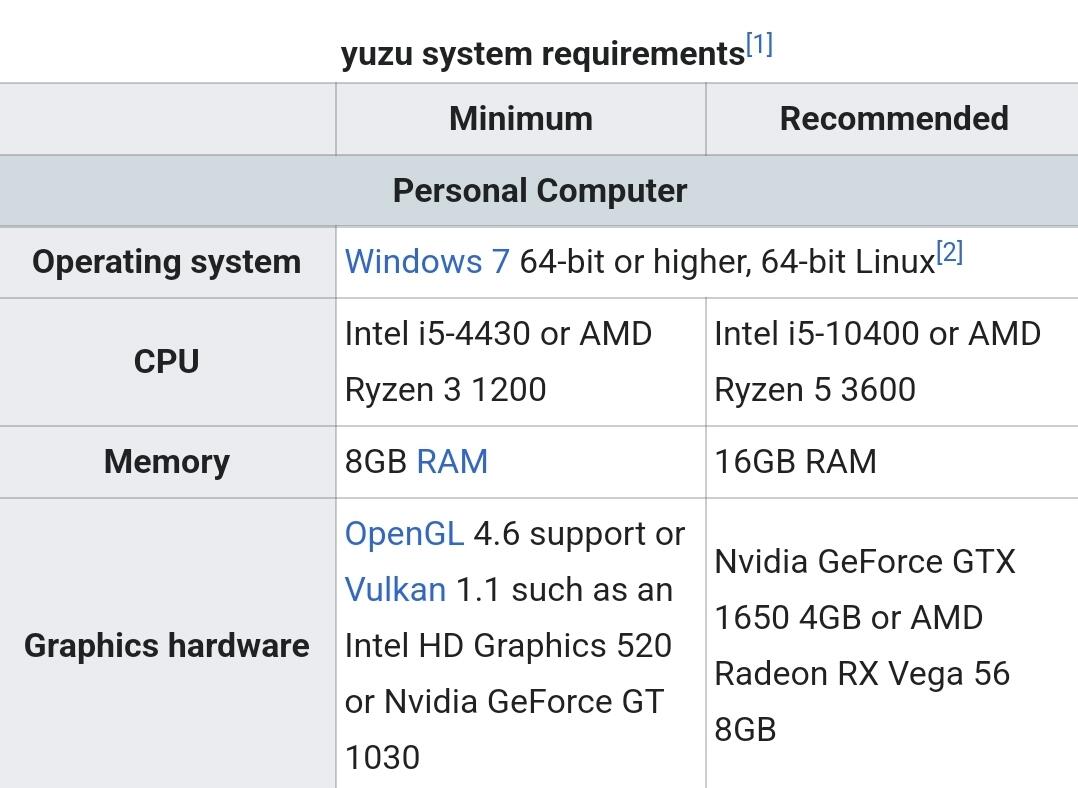Image resolution: width=1078 pixels, height=788 pixels.
Task: Follow the RAM hyperlink in Memory row
Action: [452, 462]
